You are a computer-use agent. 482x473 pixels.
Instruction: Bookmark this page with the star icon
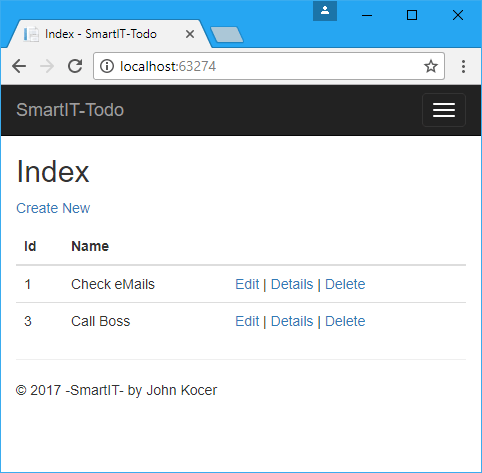click(x=431, y=66)
